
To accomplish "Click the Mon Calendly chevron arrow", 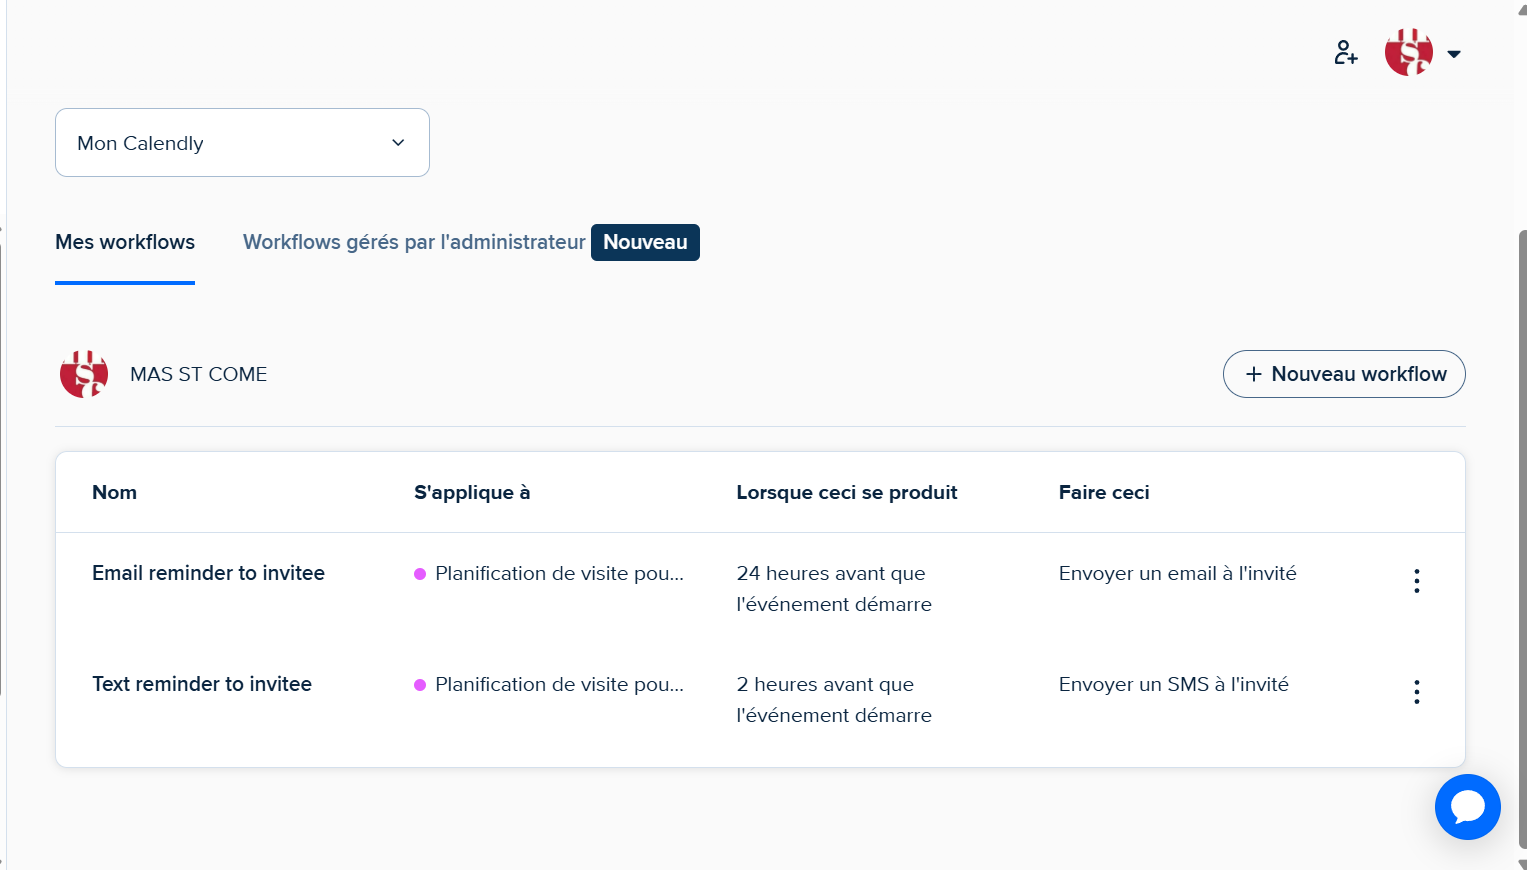I will click(x=398, y=143).
